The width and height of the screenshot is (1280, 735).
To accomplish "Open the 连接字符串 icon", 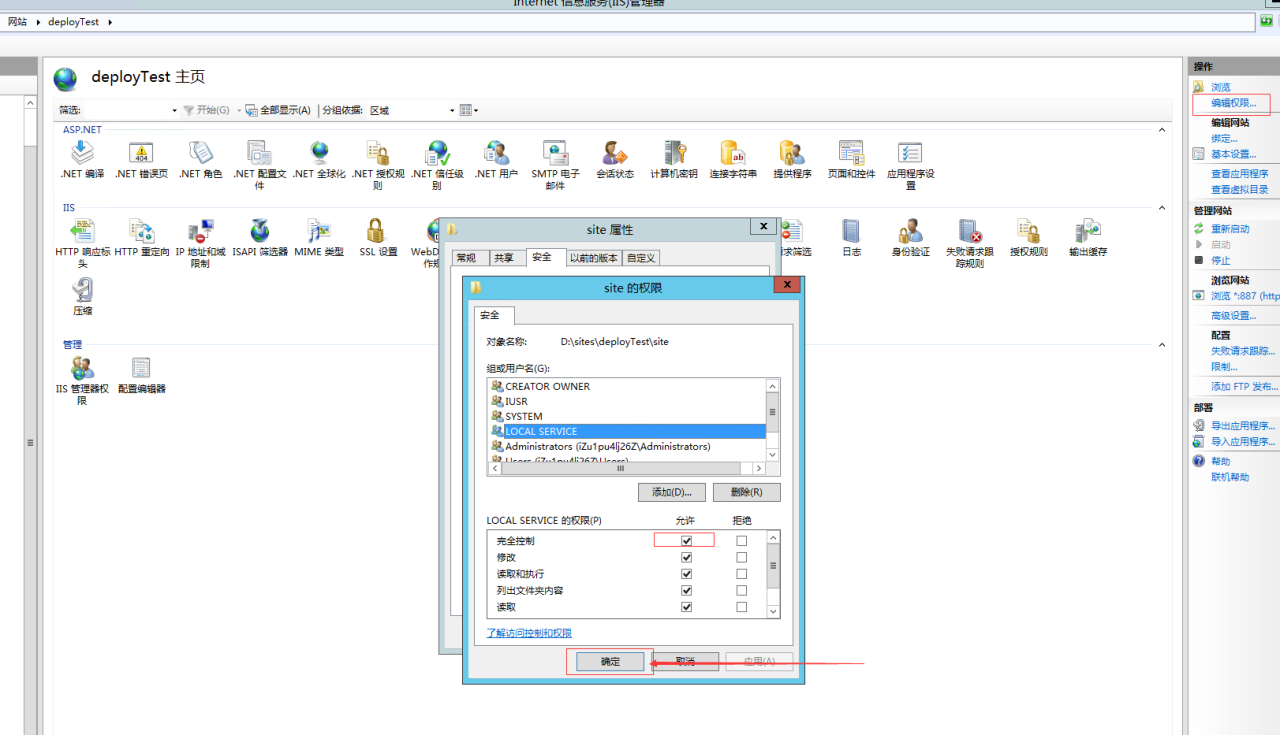I will (733, 153).
